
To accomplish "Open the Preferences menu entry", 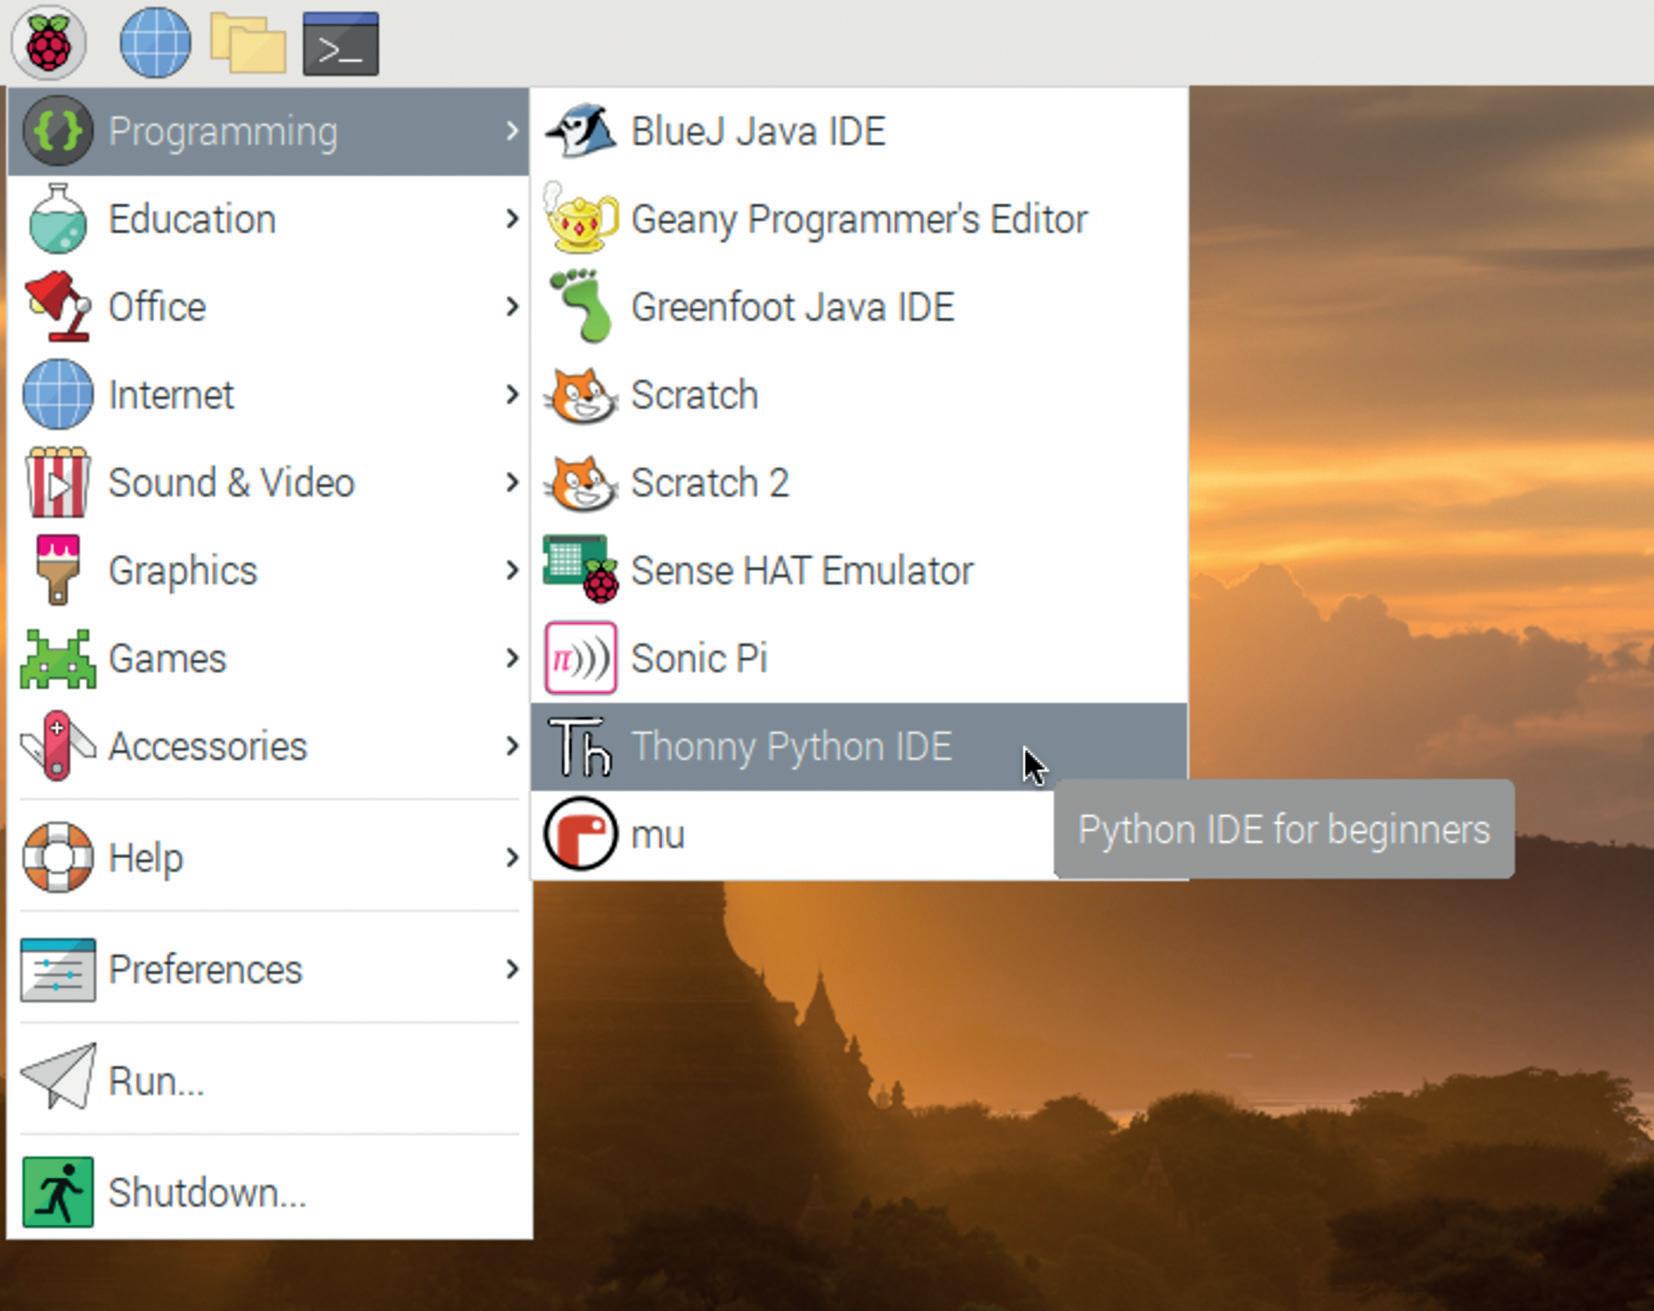I will [x=268, y=969].
